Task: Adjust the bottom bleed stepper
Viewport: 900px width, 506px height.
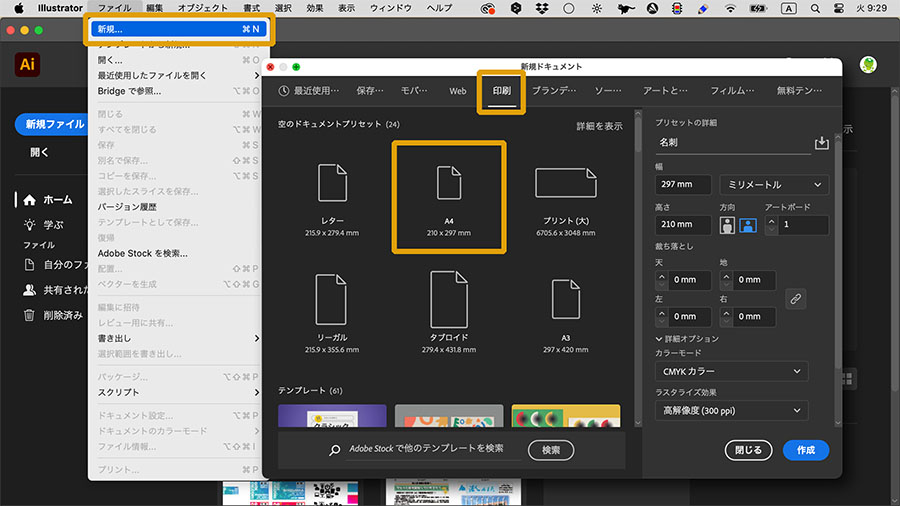Action: point(726,280)
